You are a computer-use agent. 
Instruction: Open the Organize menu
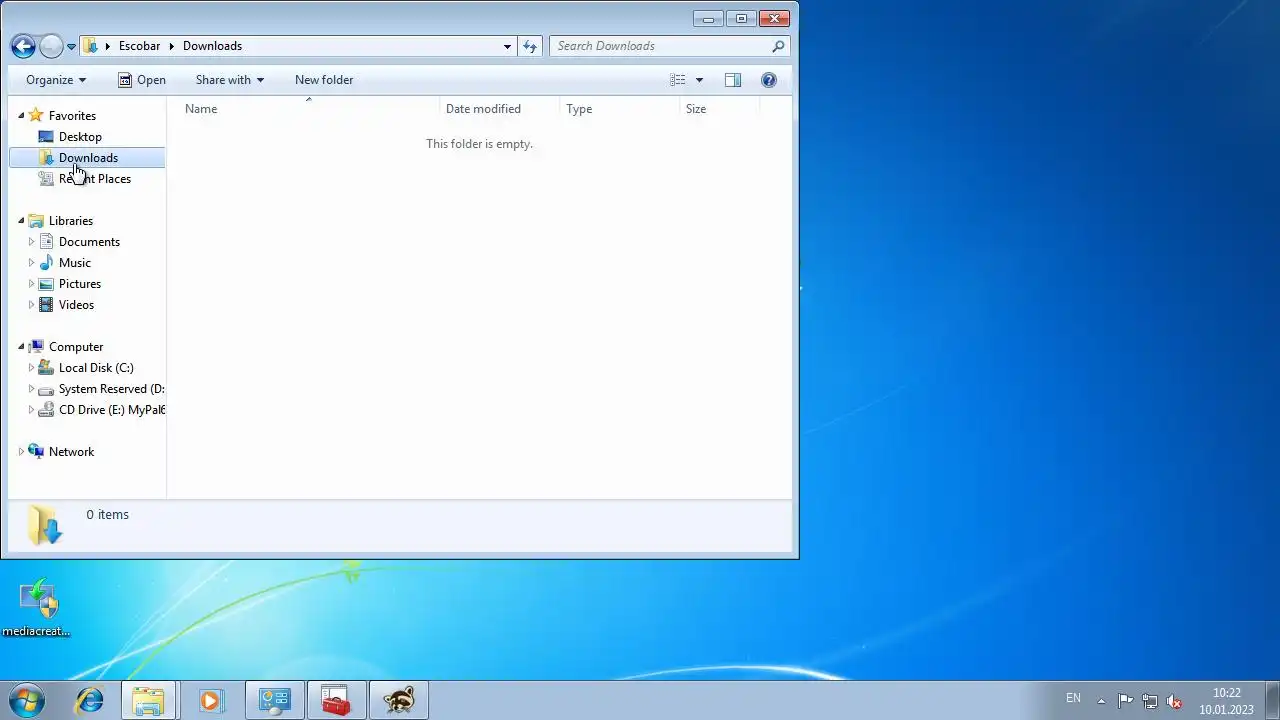click(x=56, y=80)
